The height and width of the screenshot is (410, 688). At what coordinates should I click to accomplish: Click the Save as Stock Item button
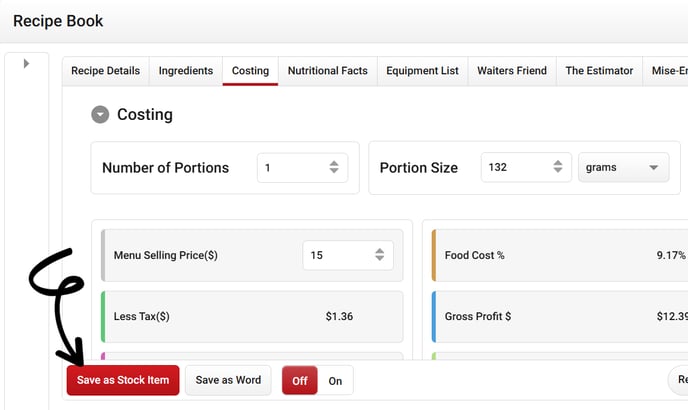(x=123, y=380)
